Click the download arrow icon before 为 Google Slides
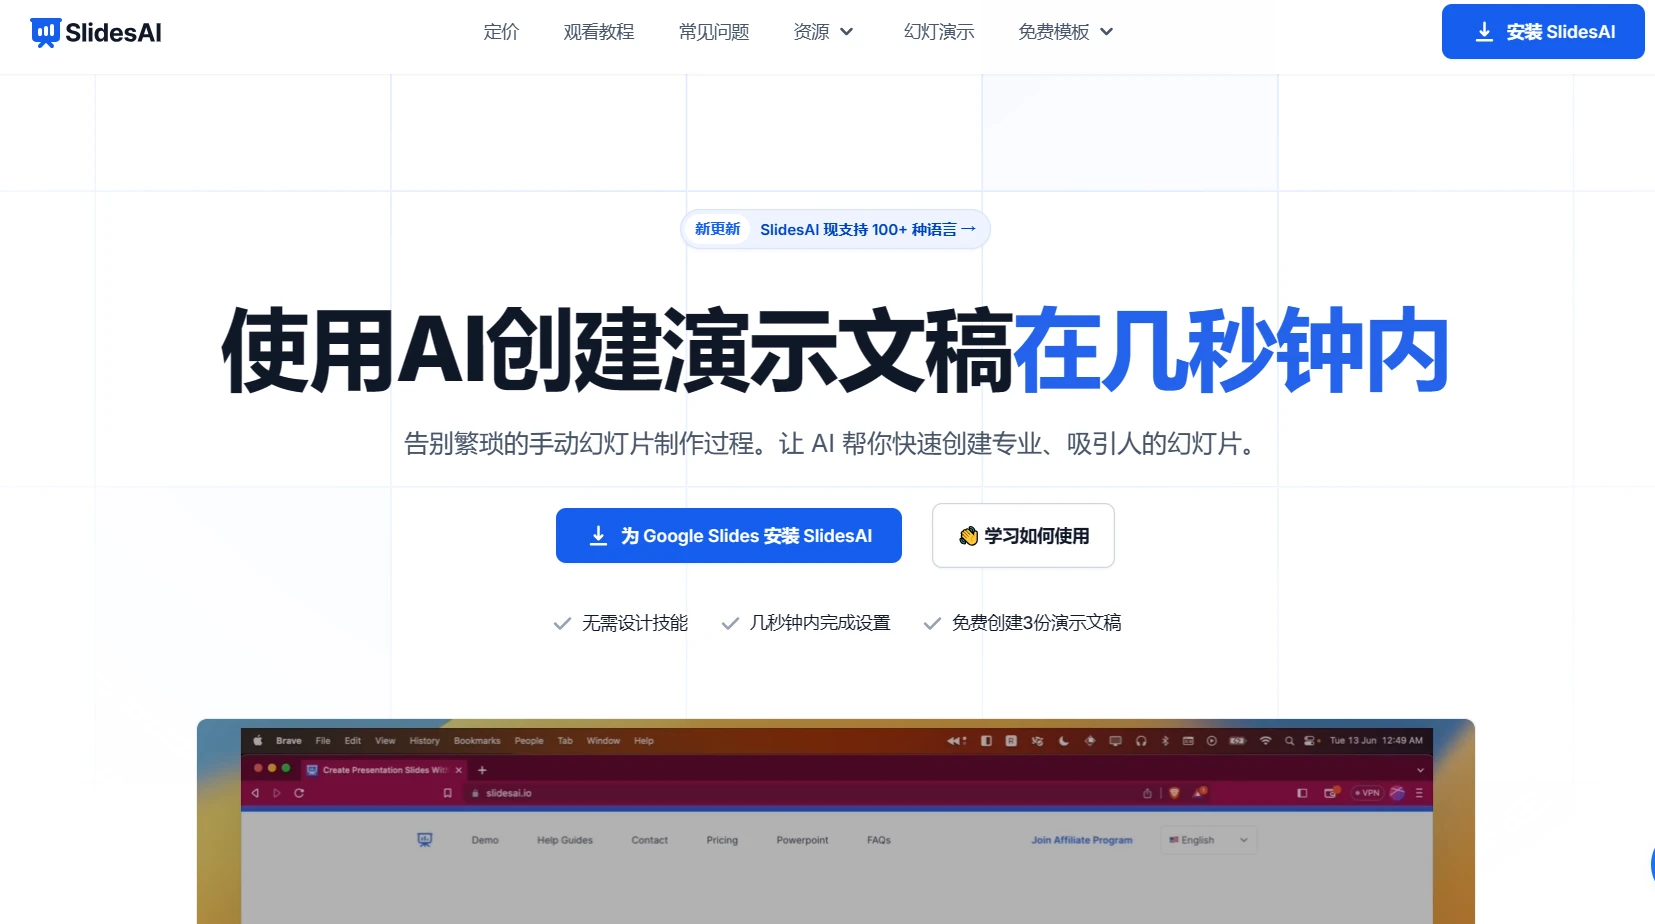This screenshot has height=924, width=1655. coord(598,536)
